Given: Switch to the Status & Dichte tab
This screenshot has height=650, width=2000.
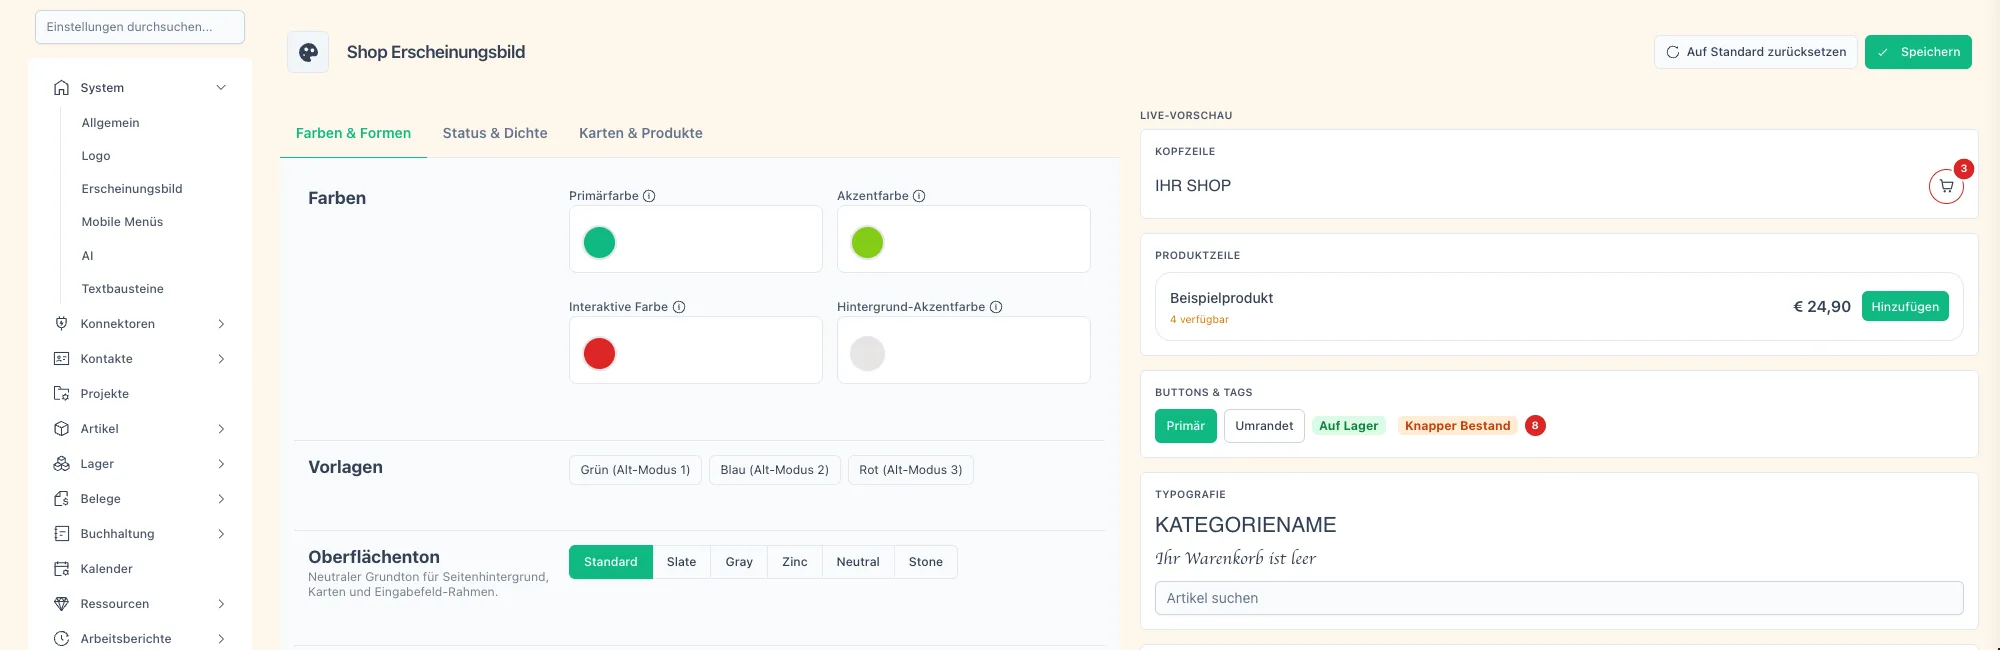Looking at the screenshot, I should point(495,133).
